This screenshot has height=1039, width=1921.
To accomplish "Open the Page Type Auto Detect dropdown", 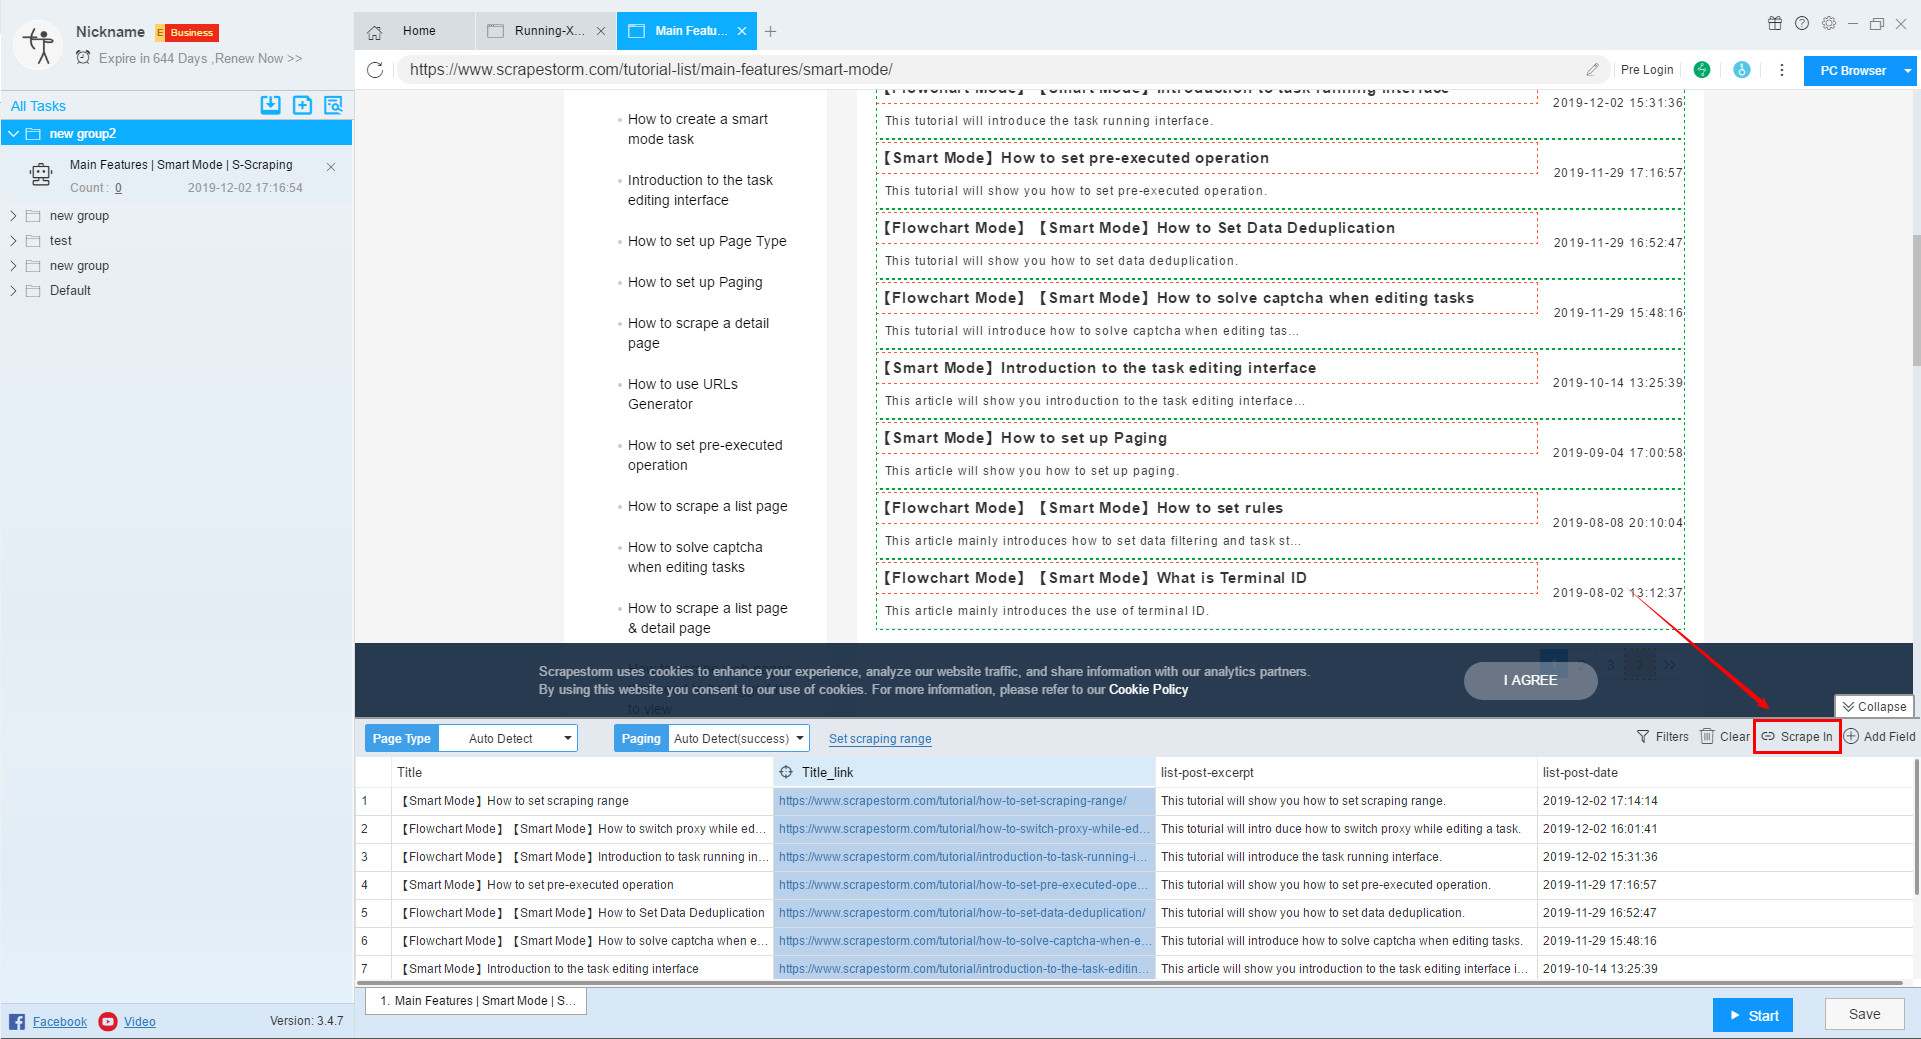I will [x=508, y=738].
